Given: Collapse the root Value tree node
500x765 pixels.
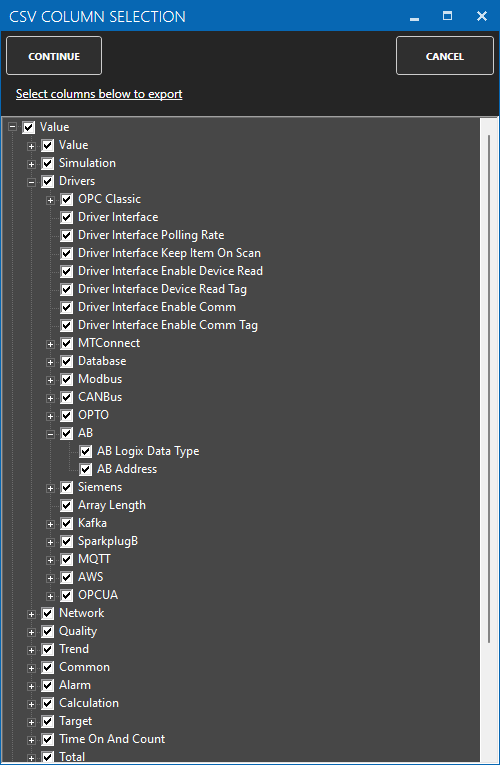Looking at the screenshot, I should click(12, 127).
